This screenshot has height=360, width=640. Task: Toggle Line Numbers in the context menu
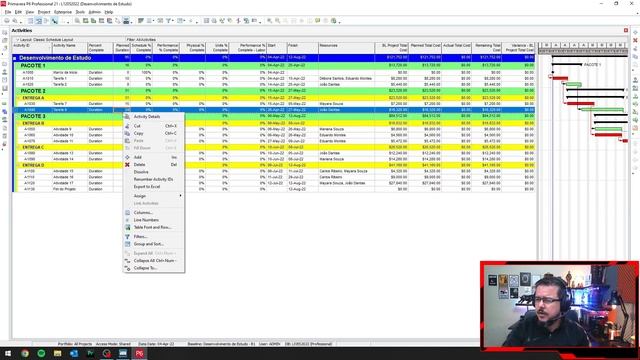tap(153, 220)
